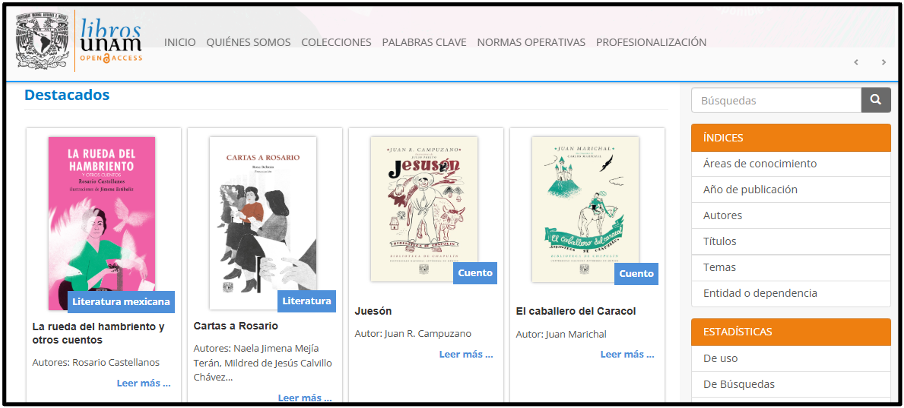
Task: Open PROFESIONALIZACIÓN section
Action: 651,42
